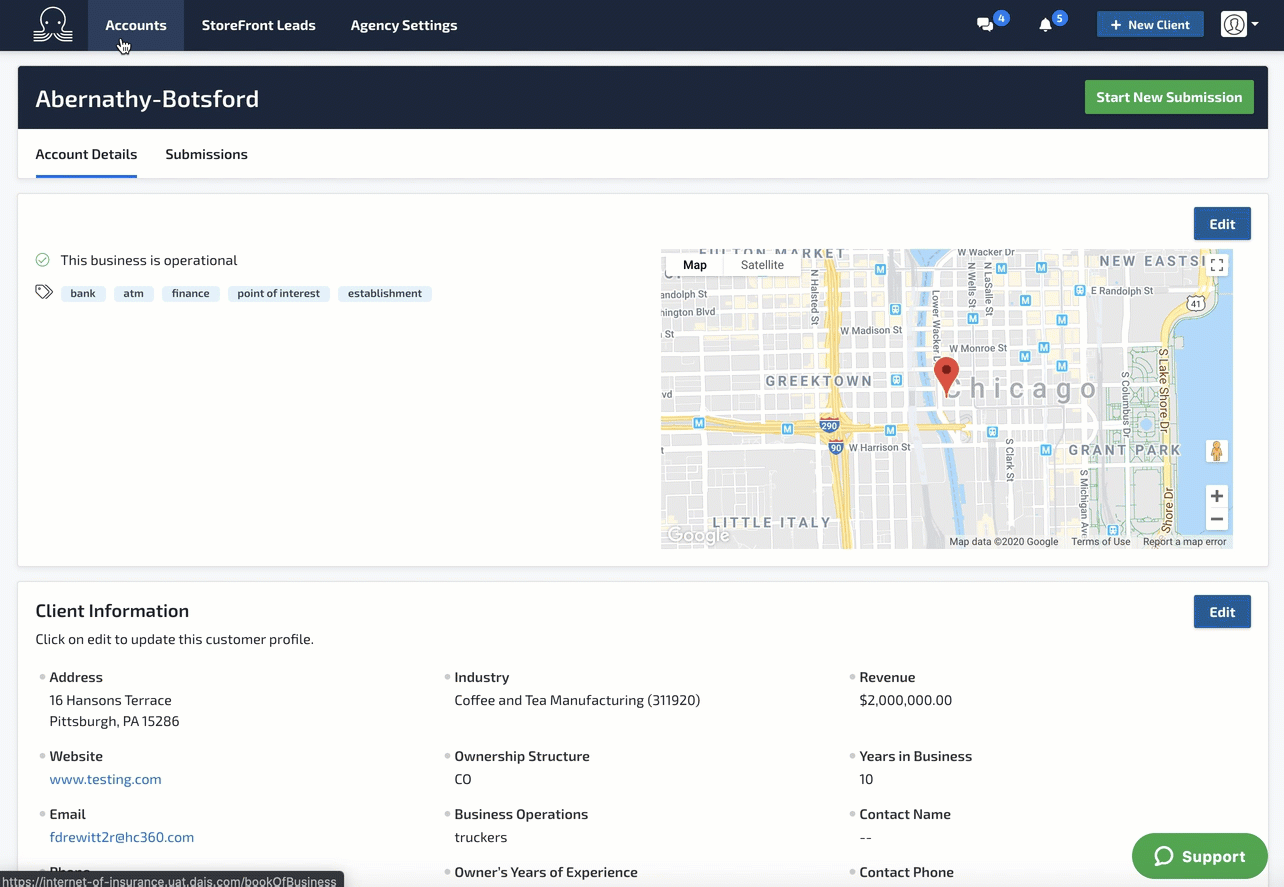Click the truckers business operations value
1284x887 pixels.
480,837
